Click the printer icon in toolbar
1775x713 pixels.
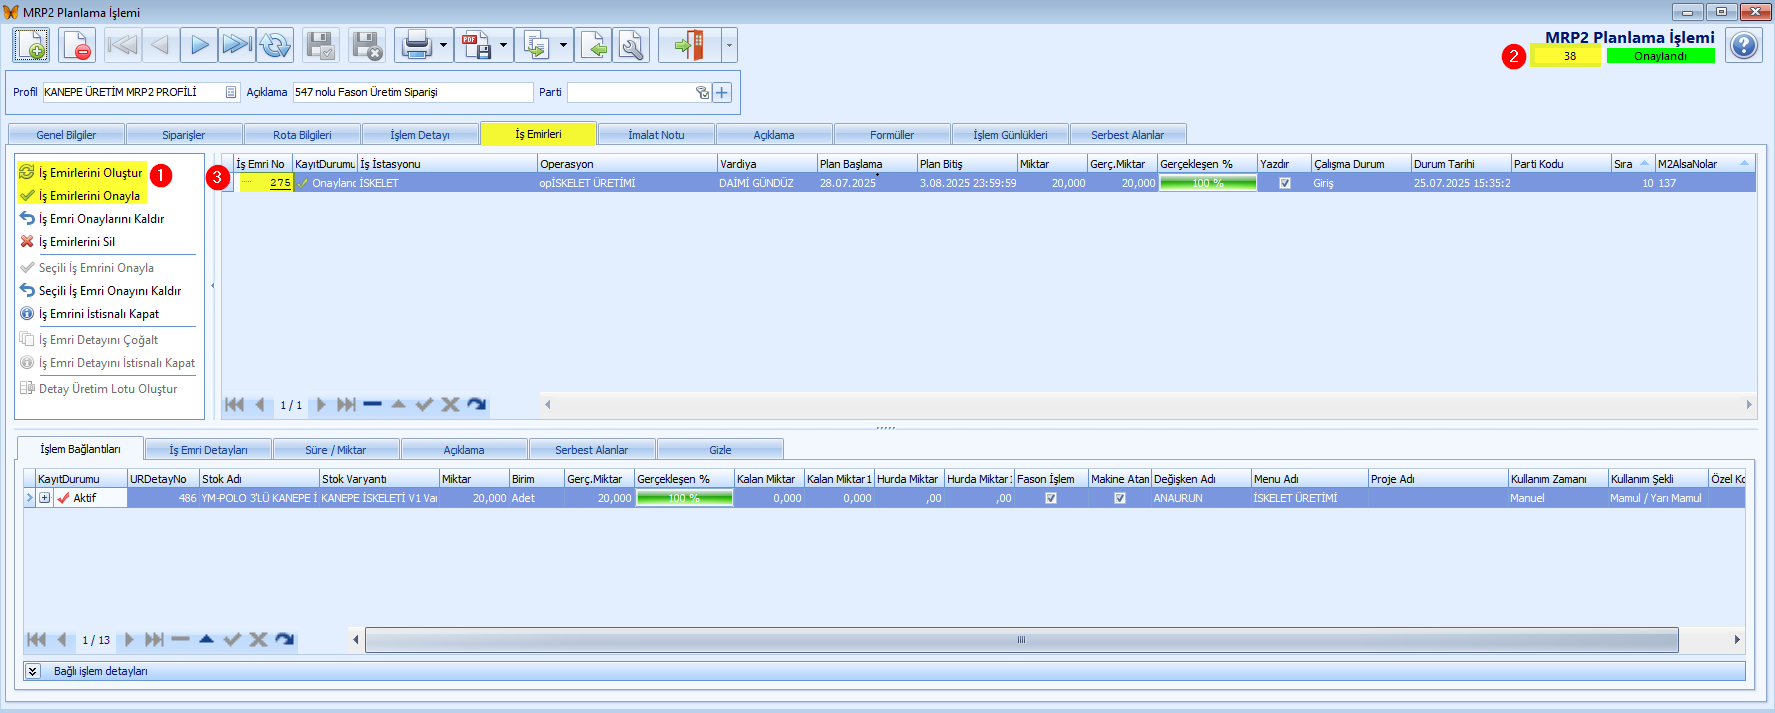click(416, 45)
